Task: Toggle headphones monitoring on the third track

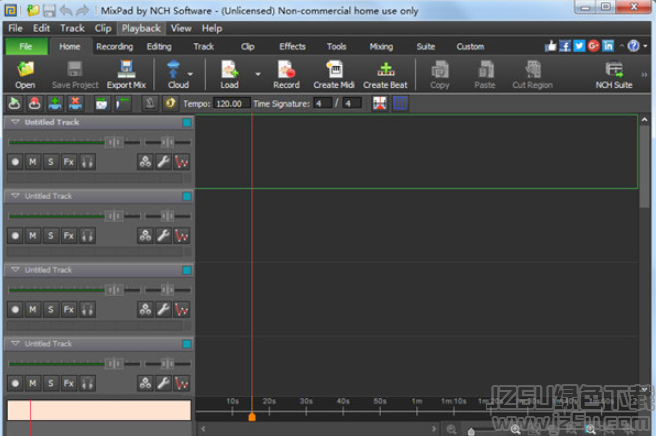Action: pyautogui.click(x=87, y=310)
